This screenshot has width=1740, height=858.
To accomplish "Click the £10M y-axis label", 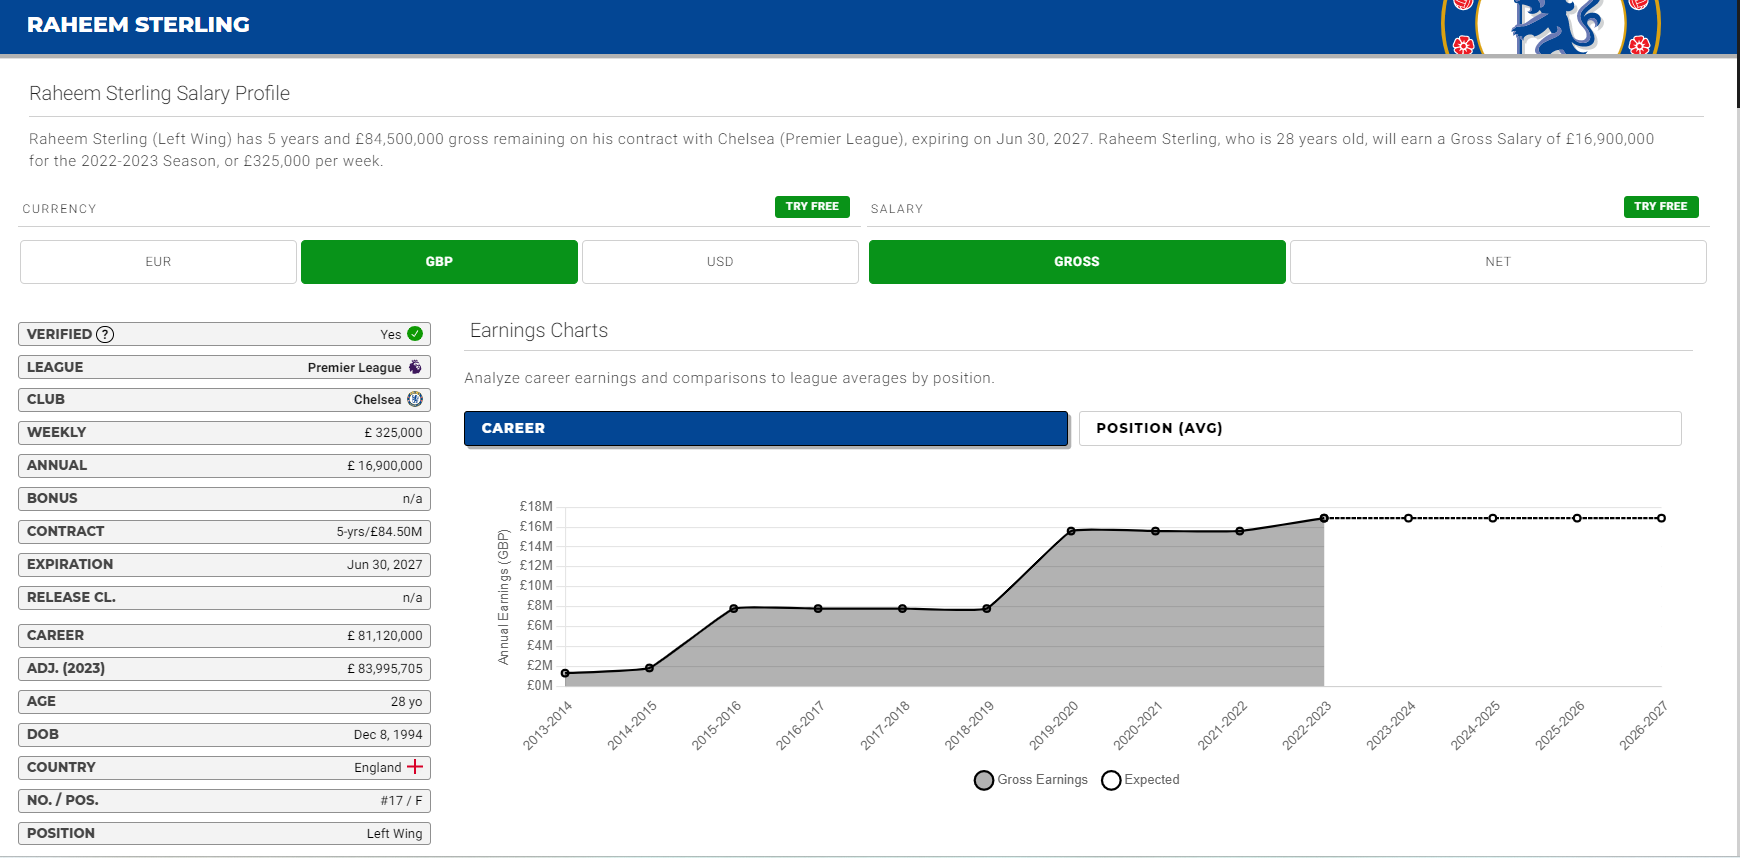I will click(x=536, y=585).
